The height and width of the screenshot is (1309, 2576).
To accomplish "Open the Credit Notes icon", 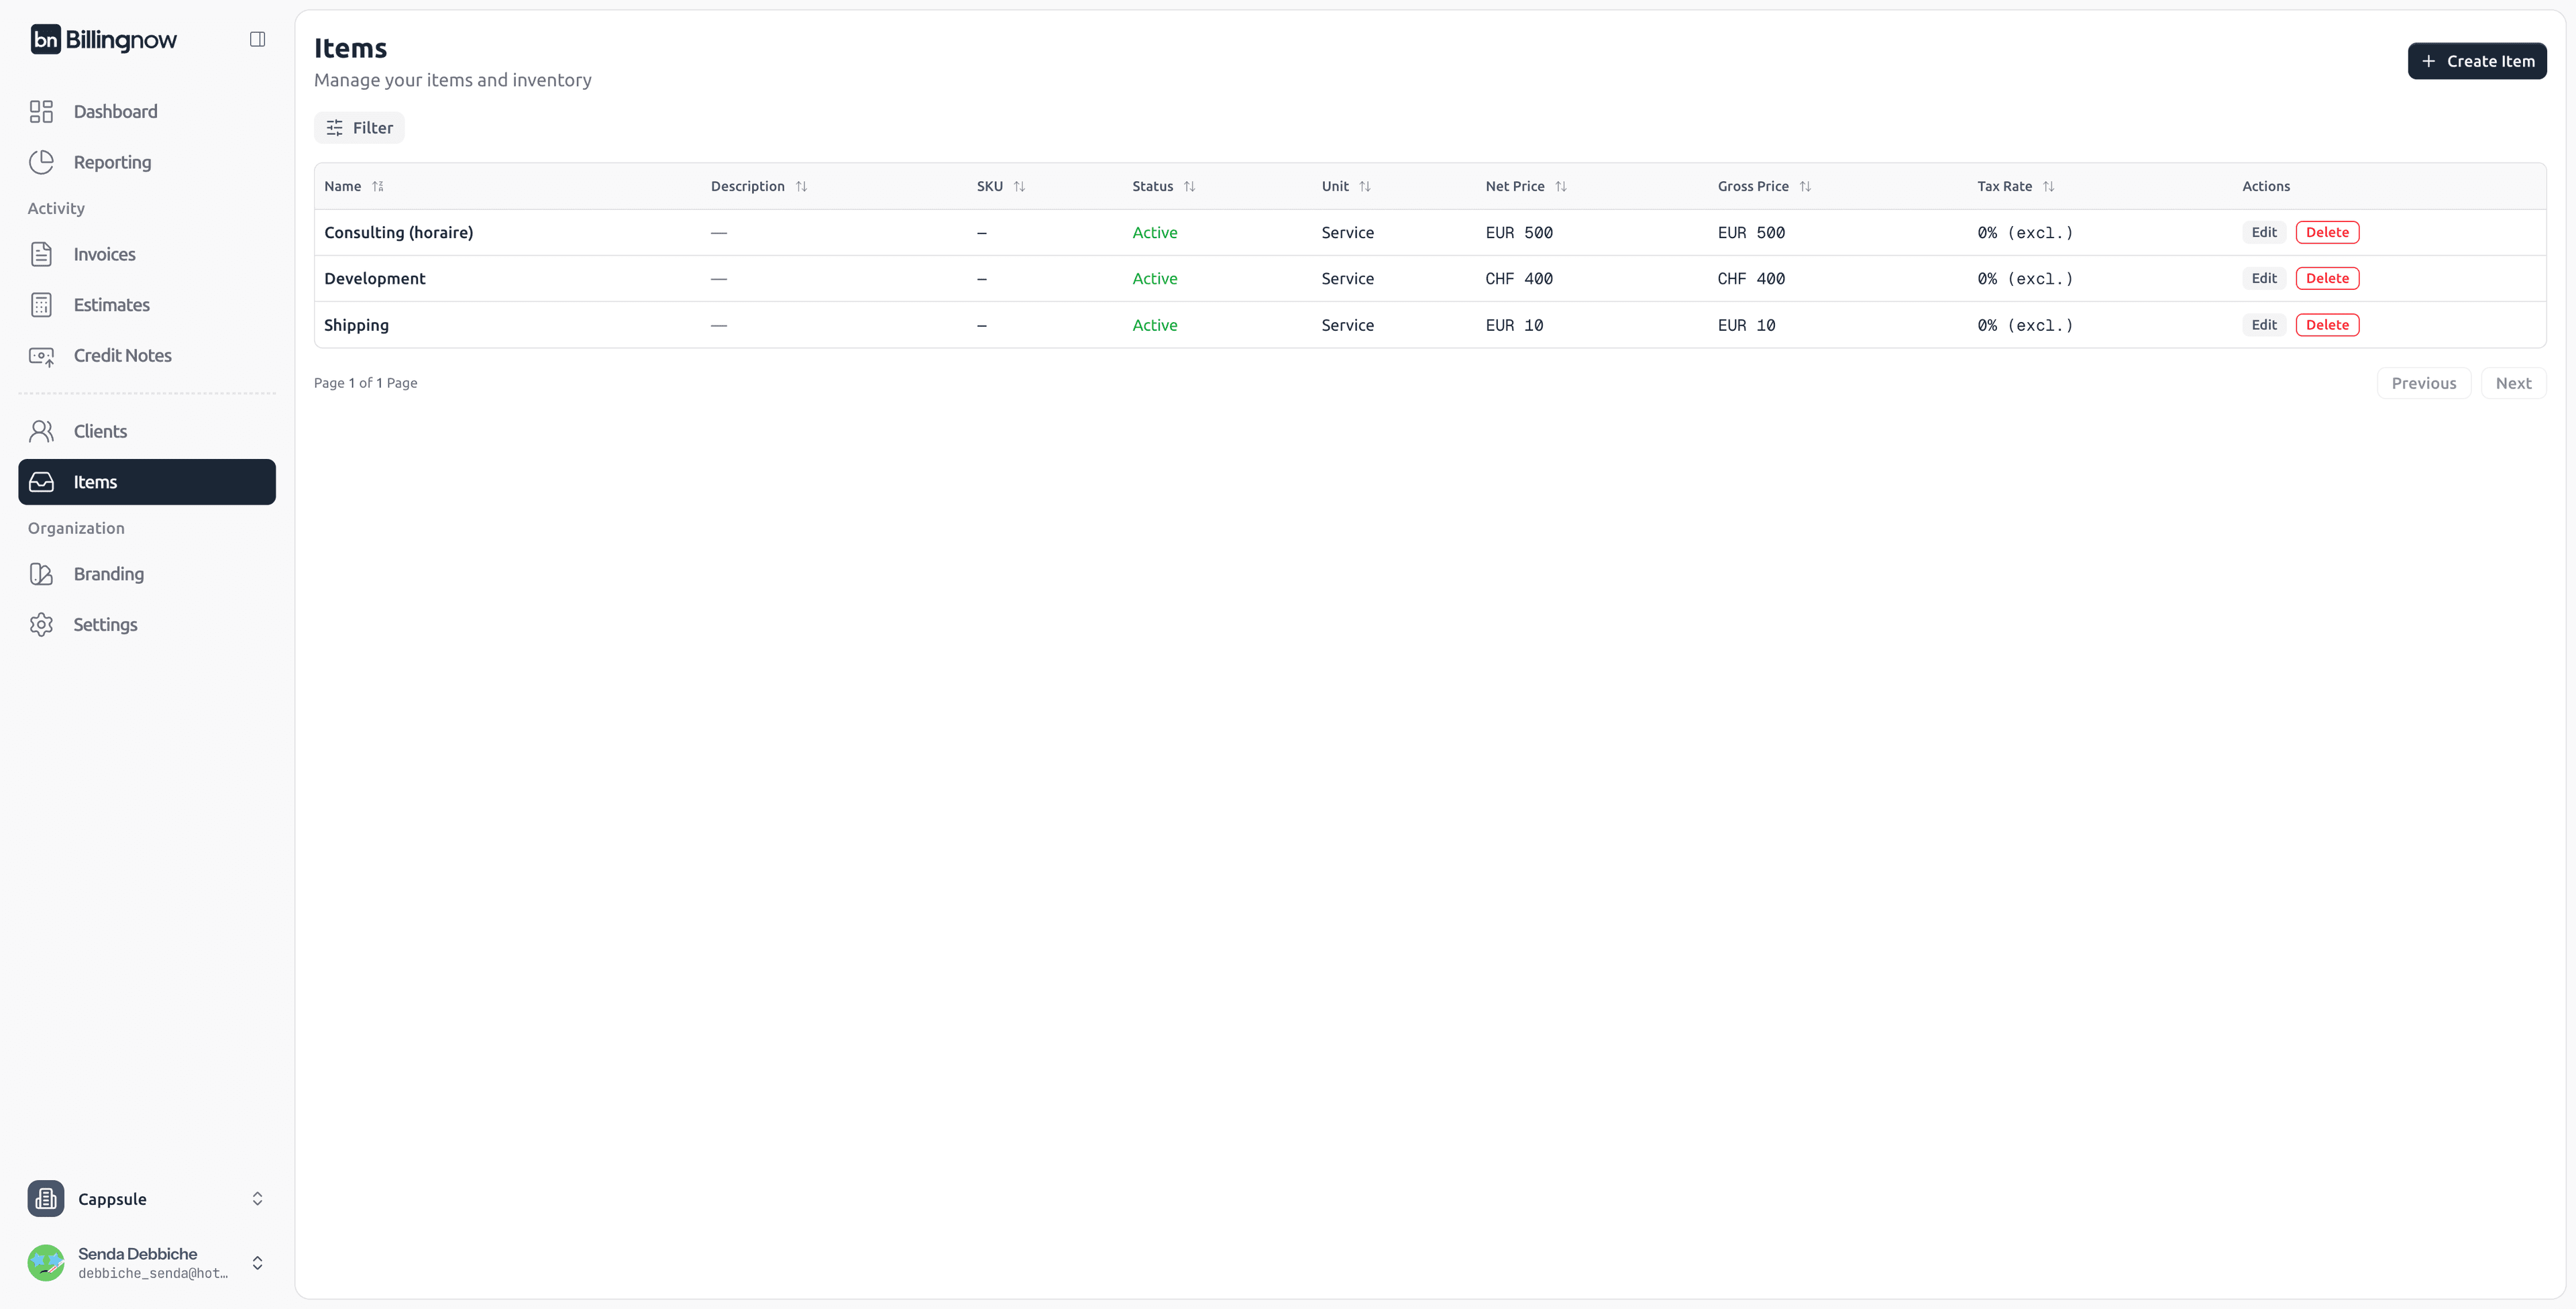I will pos(41,356).
